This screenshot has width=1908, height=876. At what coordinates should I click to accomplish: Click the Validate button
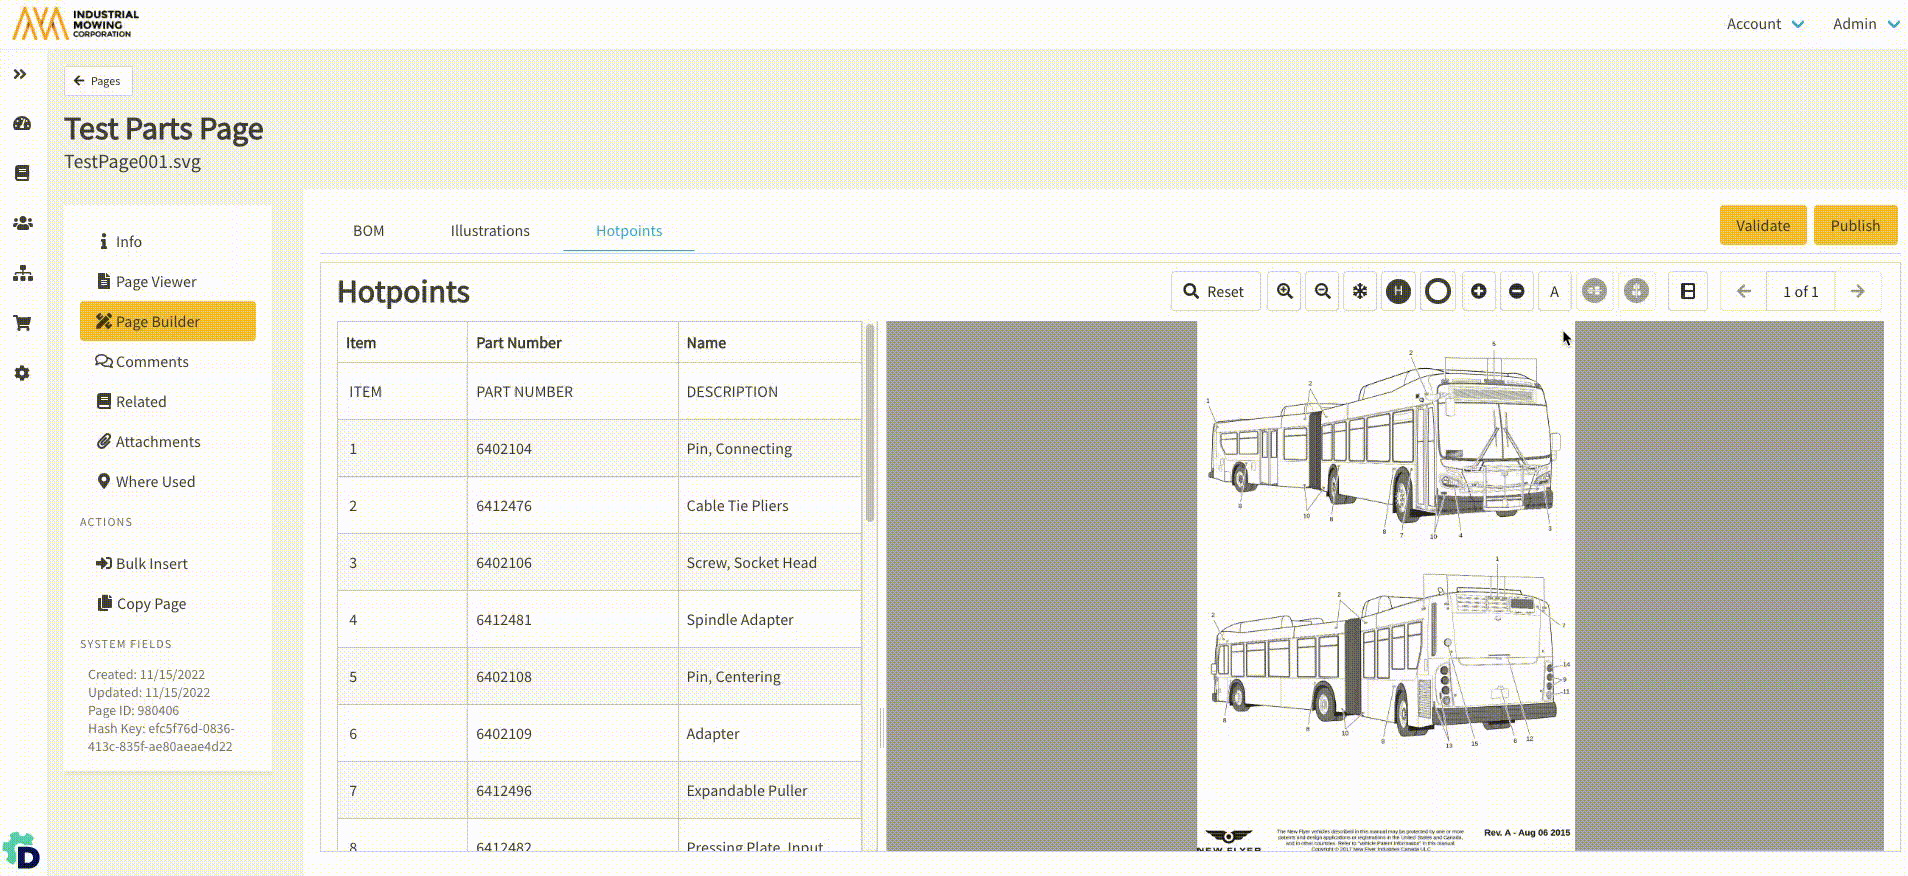click(x=1762, y=225)
